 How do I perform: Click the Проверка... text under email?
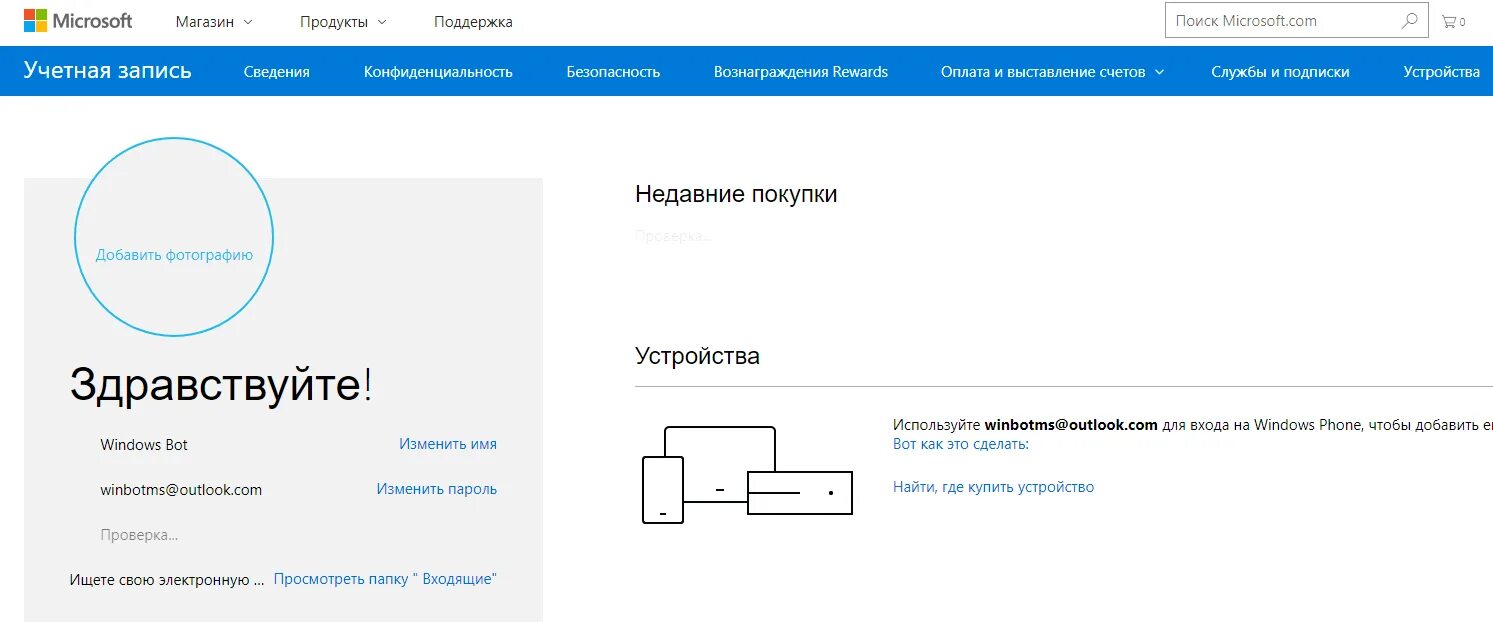[139, 535]
